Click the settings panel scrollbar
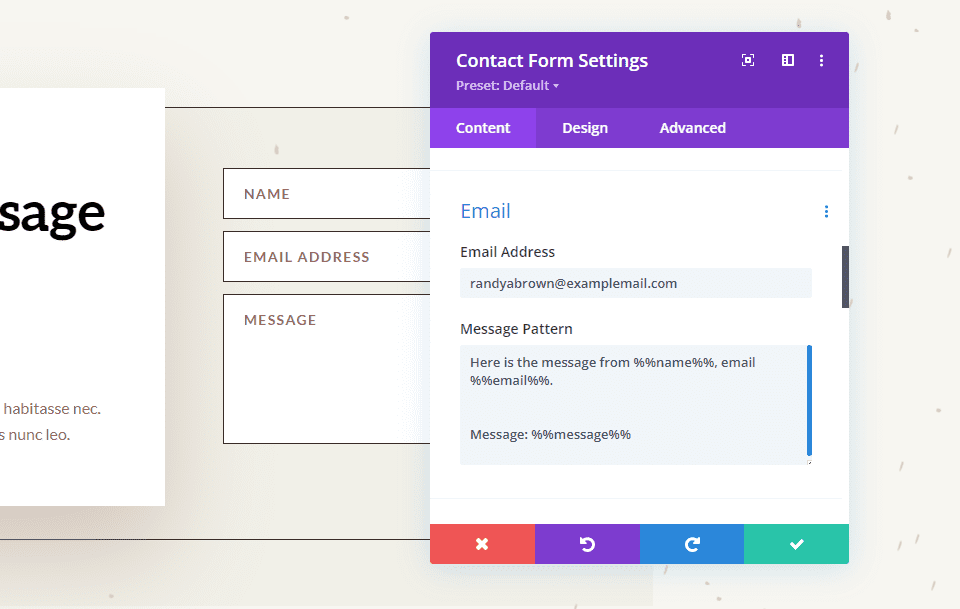Screen dimensions: 960x609 (x=845, y=278)
